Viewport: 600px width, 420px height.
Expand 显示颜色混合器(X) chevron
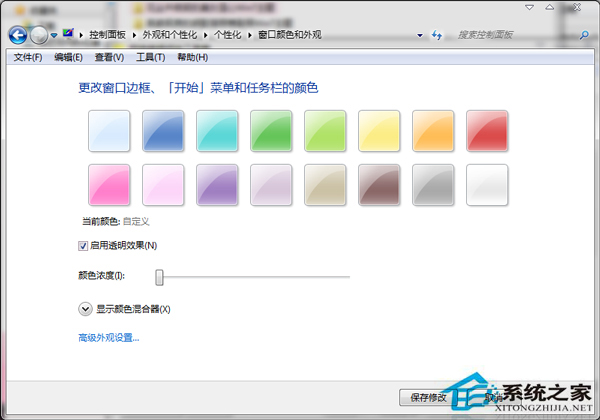(x=85, y=309)
